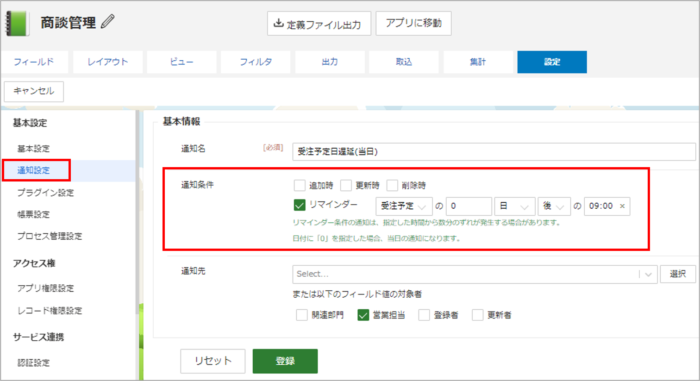Open プロセス管理設定 in the sidebar

pos(50,236)
